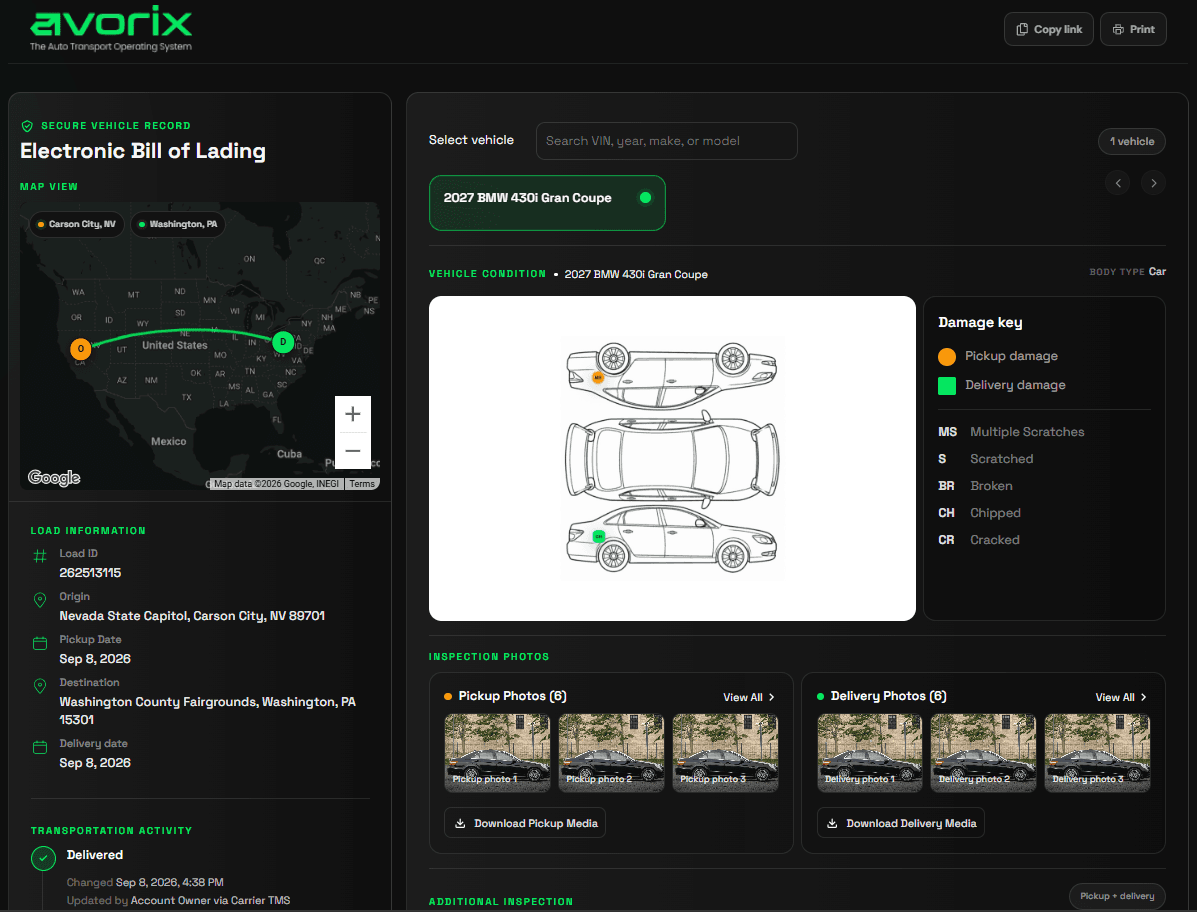Click the Load ID value 262513115
1197x912 pixels.
click(x=90, y=572)
